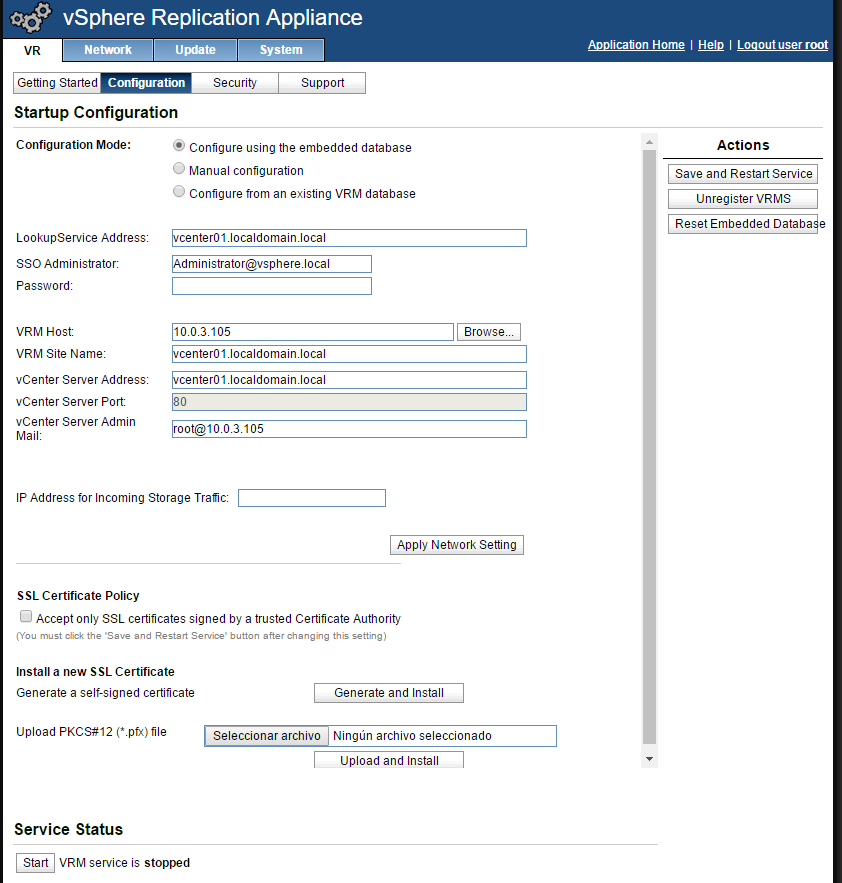Click the Browse button next to VRM Host
This screenshot has width=842, height=883.
point(488,331)
